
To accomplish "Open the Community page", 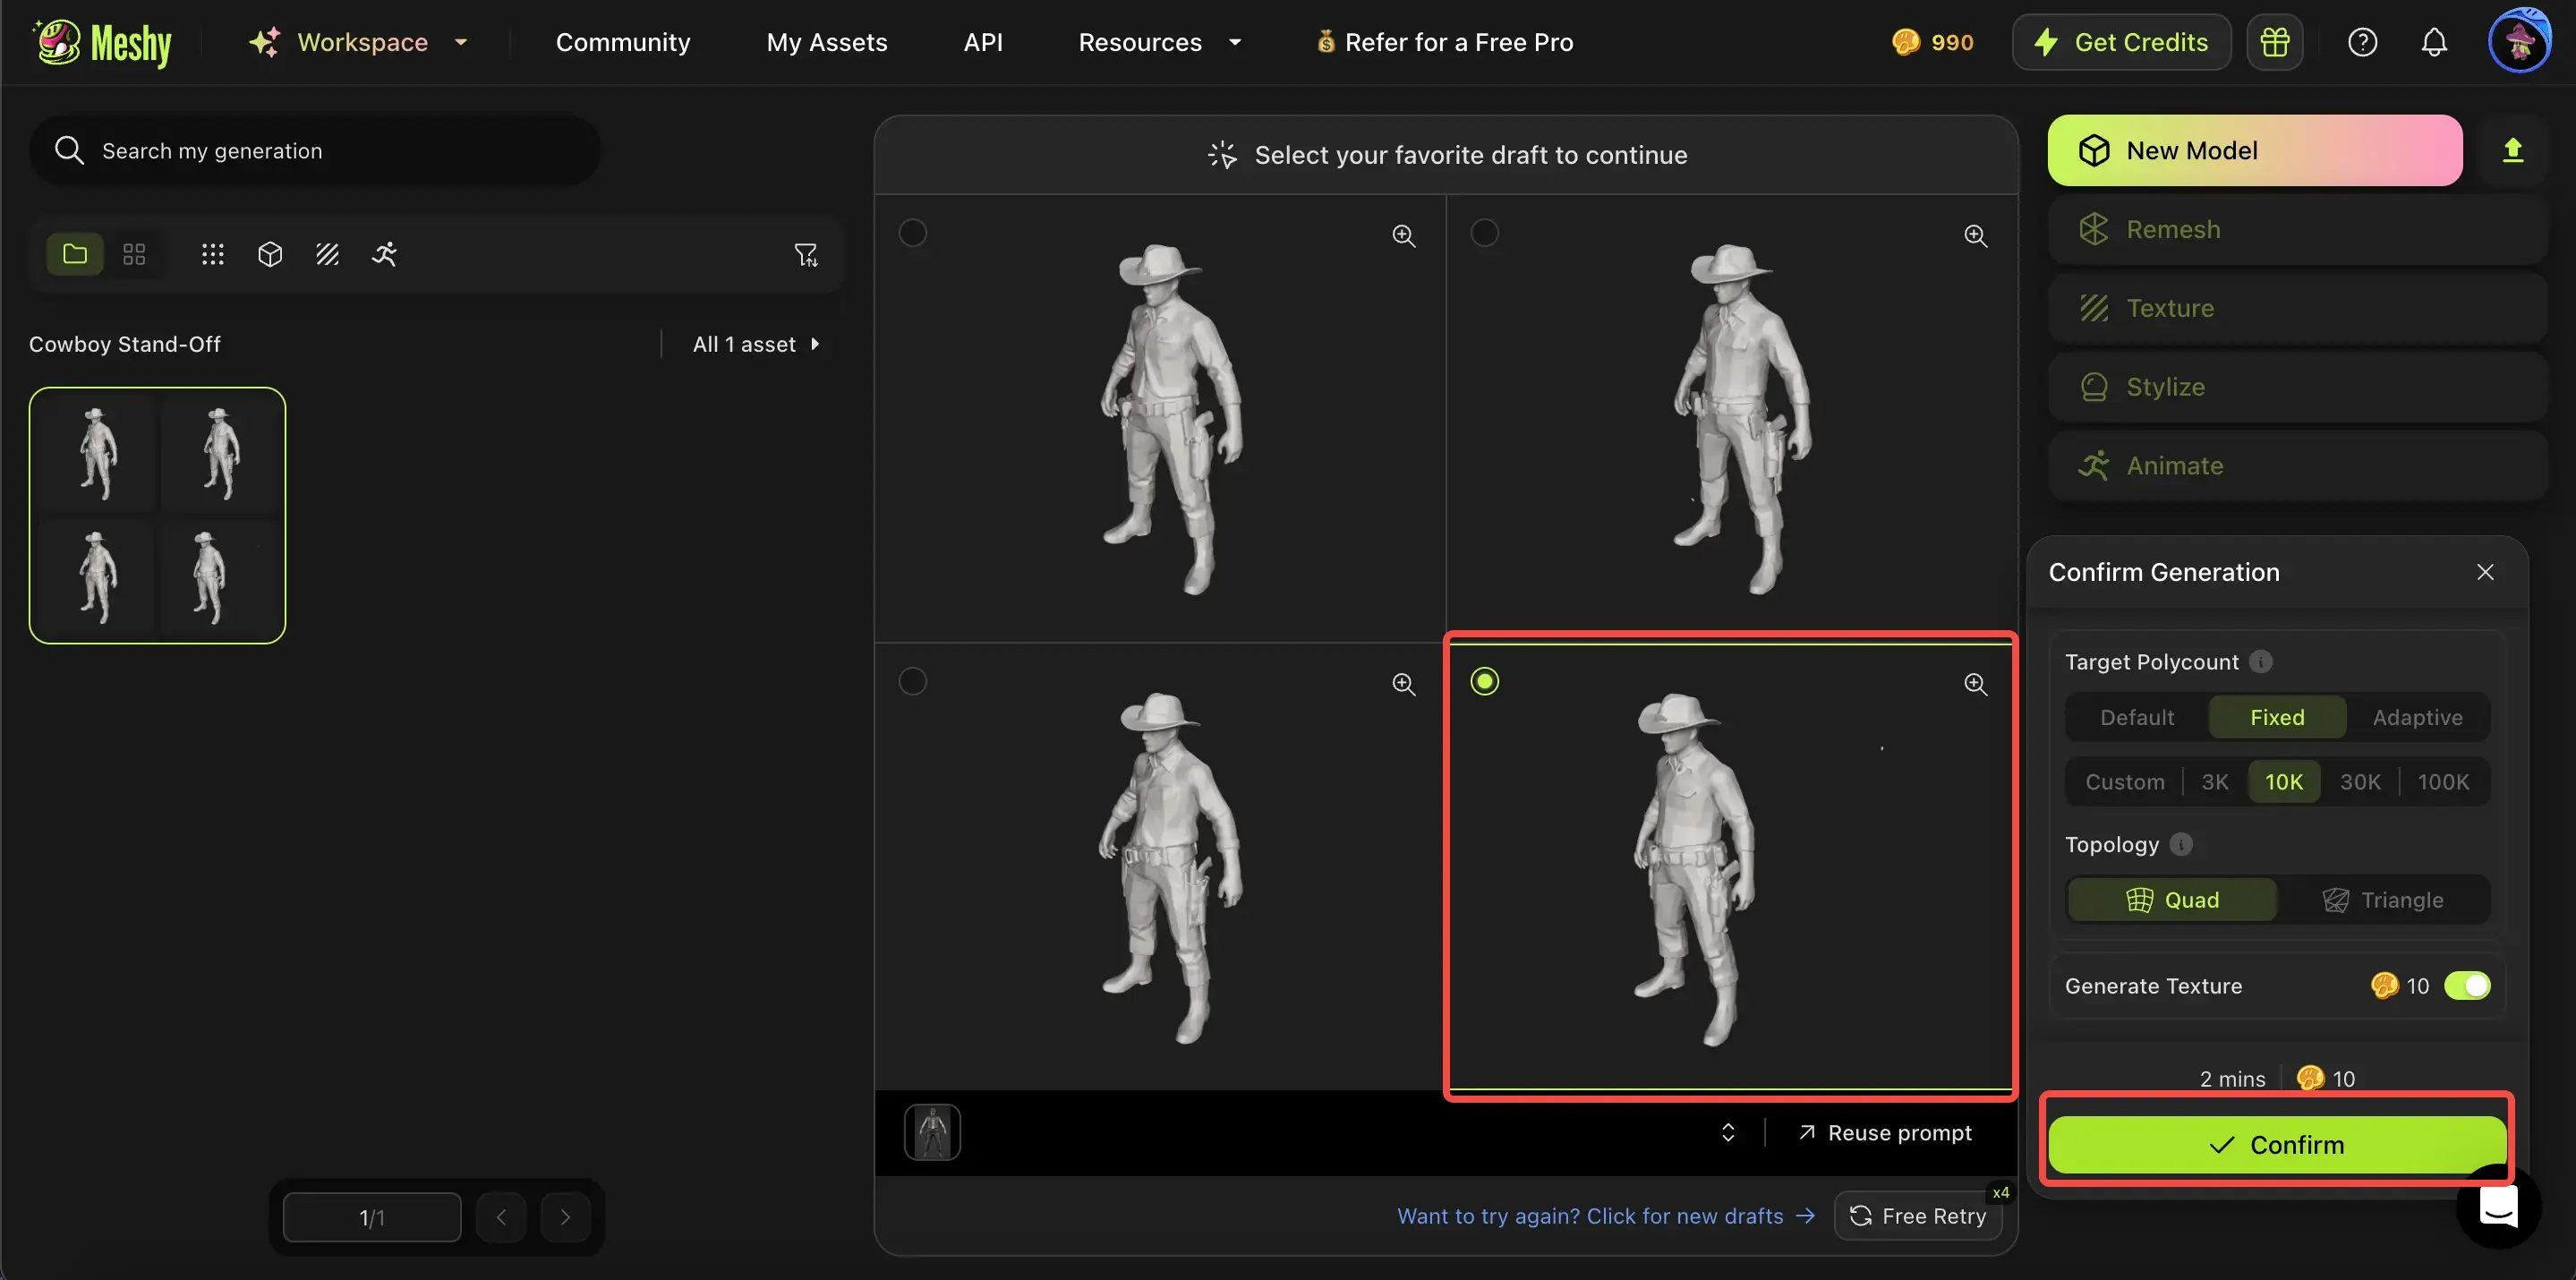I will click(622, 42).
